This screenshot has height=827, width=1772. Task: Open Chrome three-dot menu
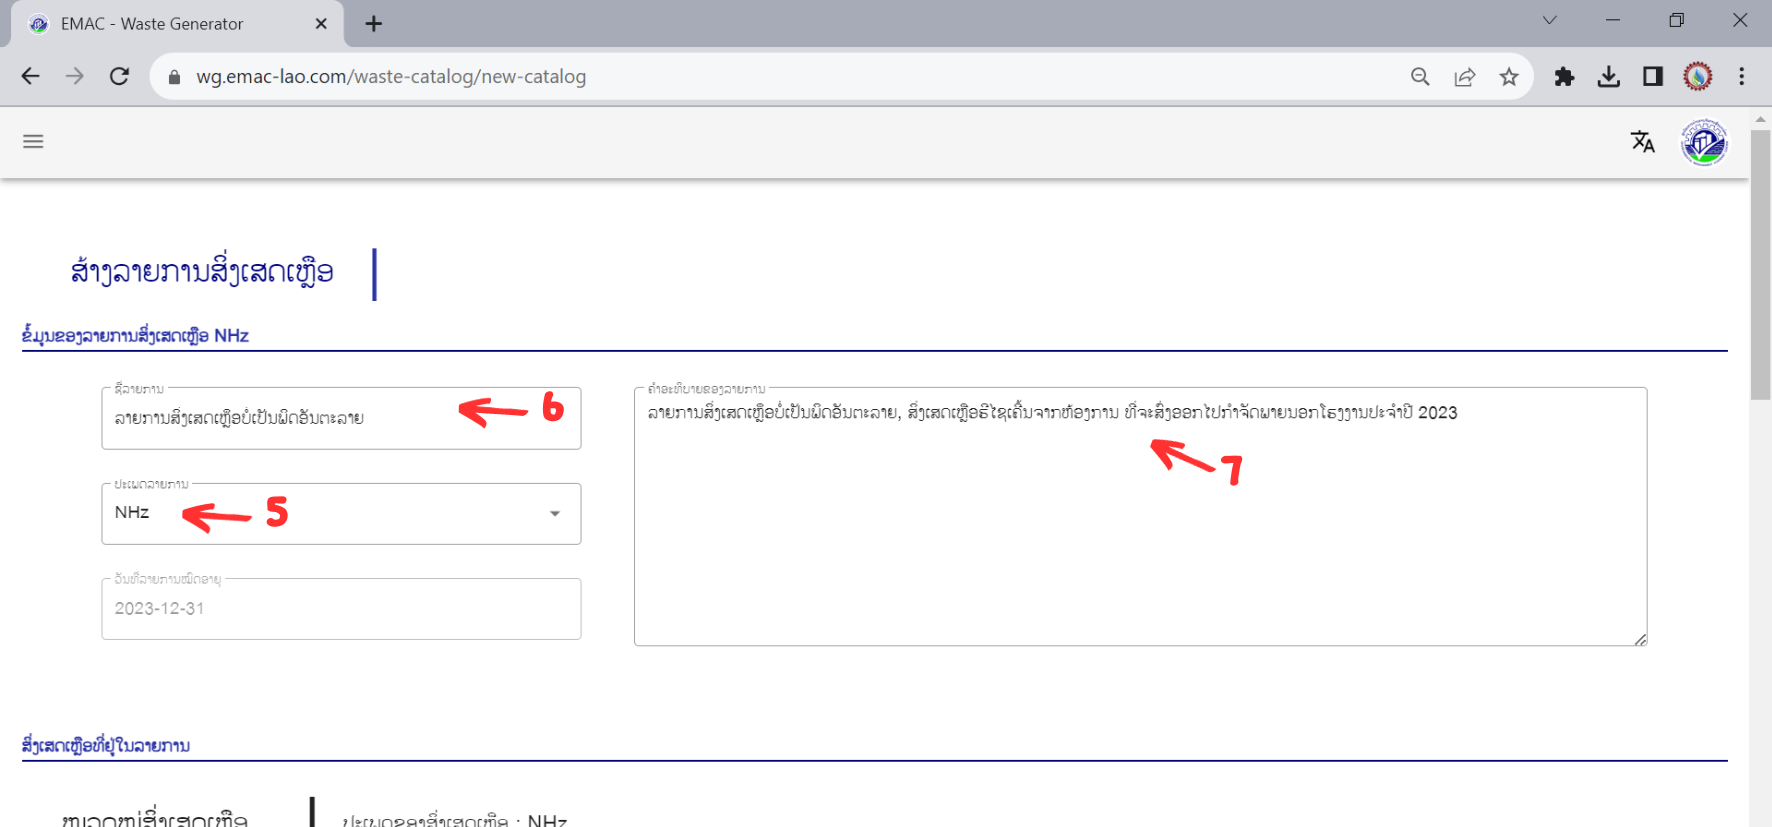click(x=1741, y=77)
